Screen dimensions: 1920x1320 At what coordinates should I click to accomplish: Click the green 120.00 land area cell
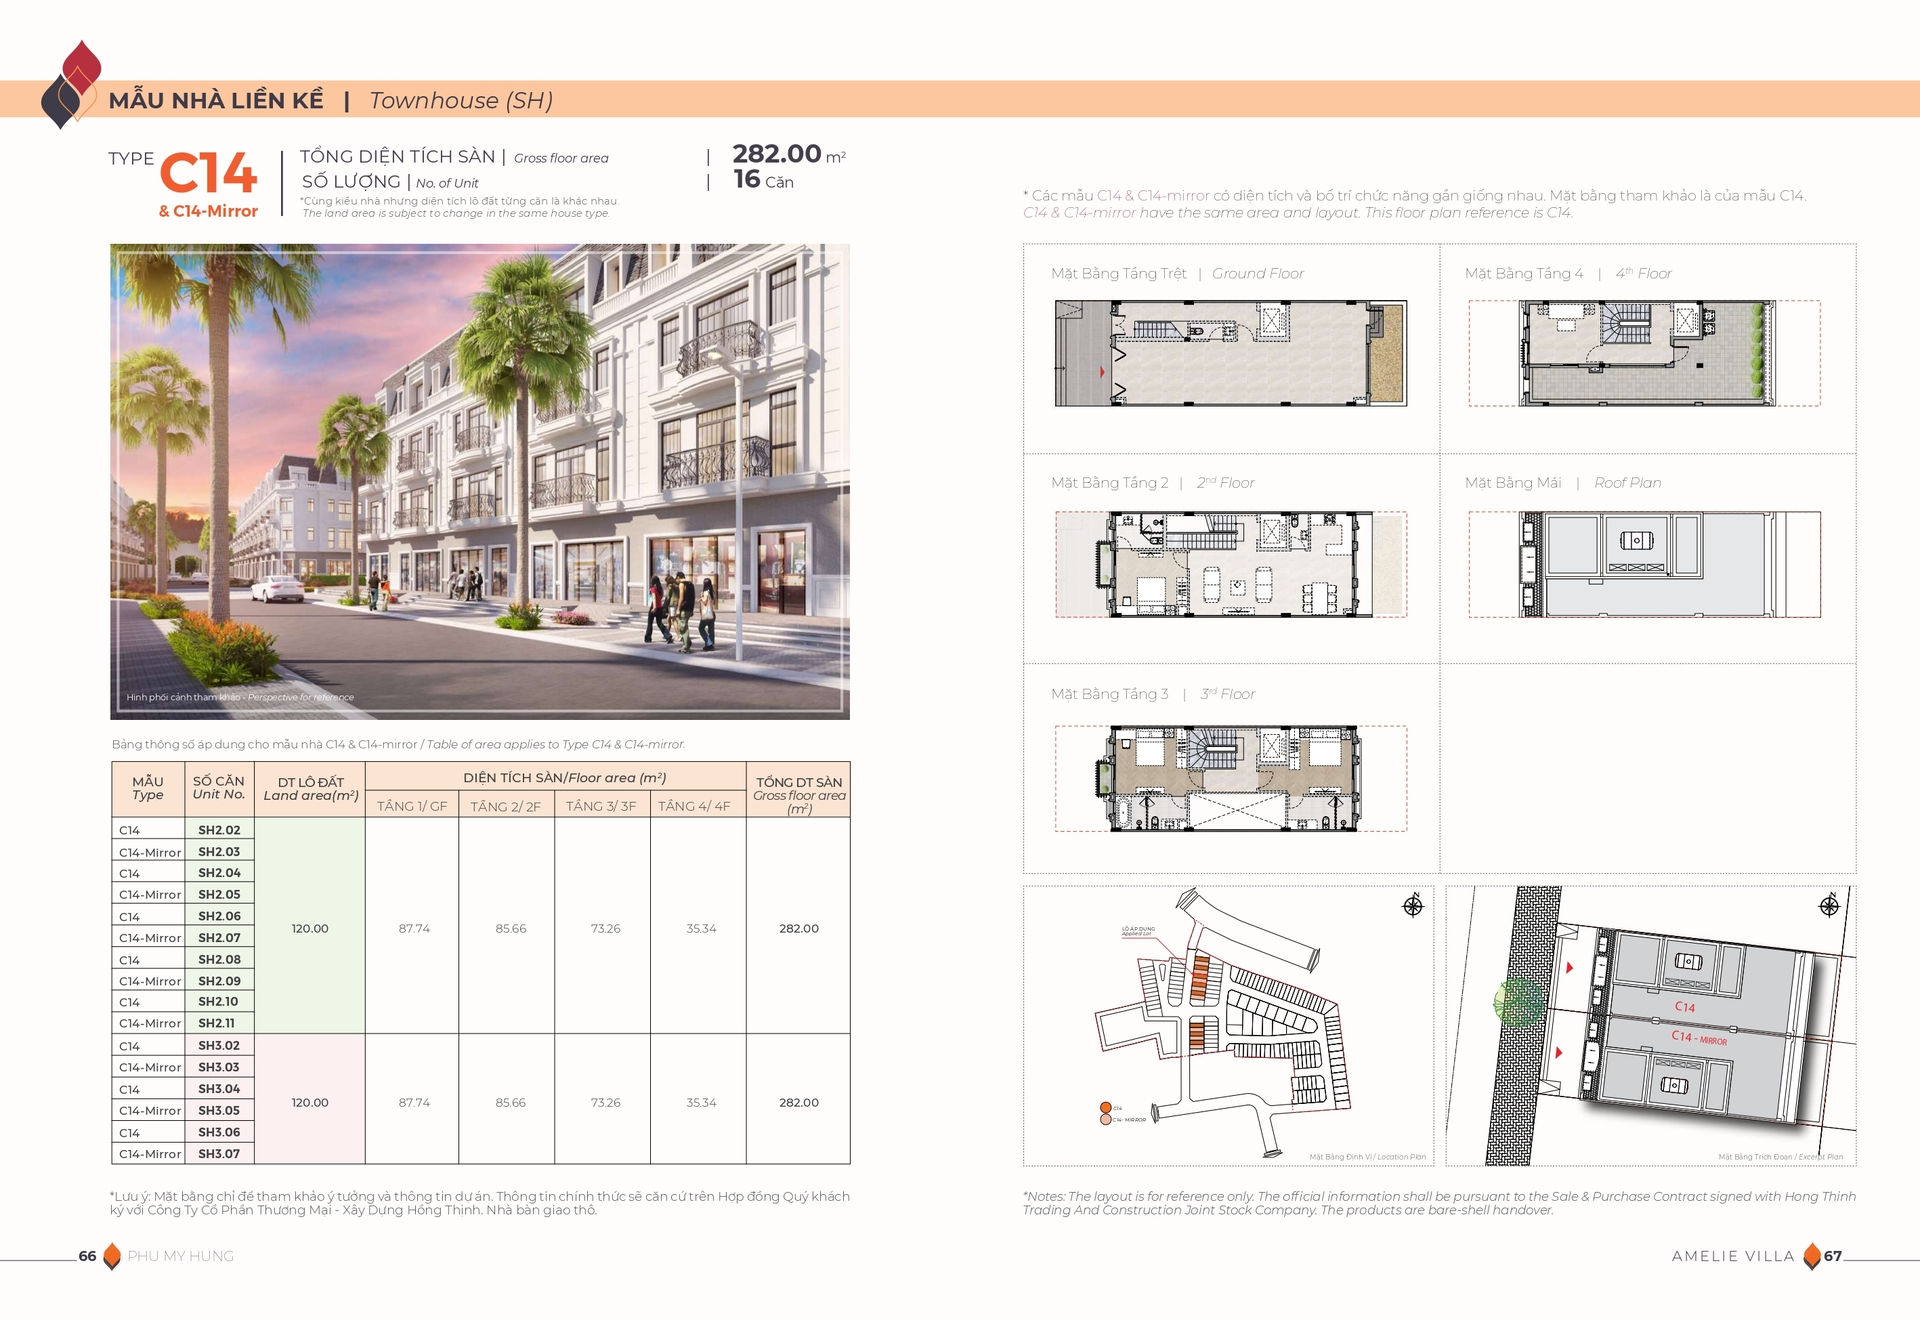[310, 928]
